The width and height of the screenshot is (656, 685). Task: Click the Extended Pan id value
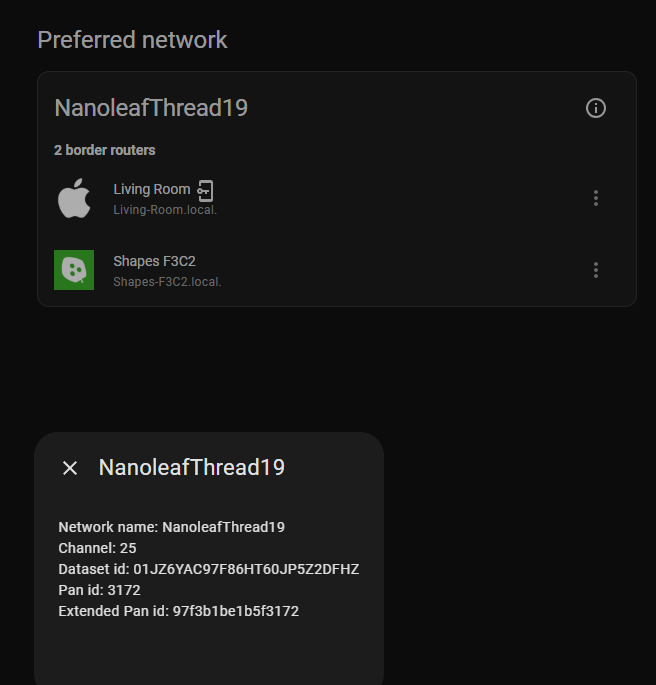236,611
